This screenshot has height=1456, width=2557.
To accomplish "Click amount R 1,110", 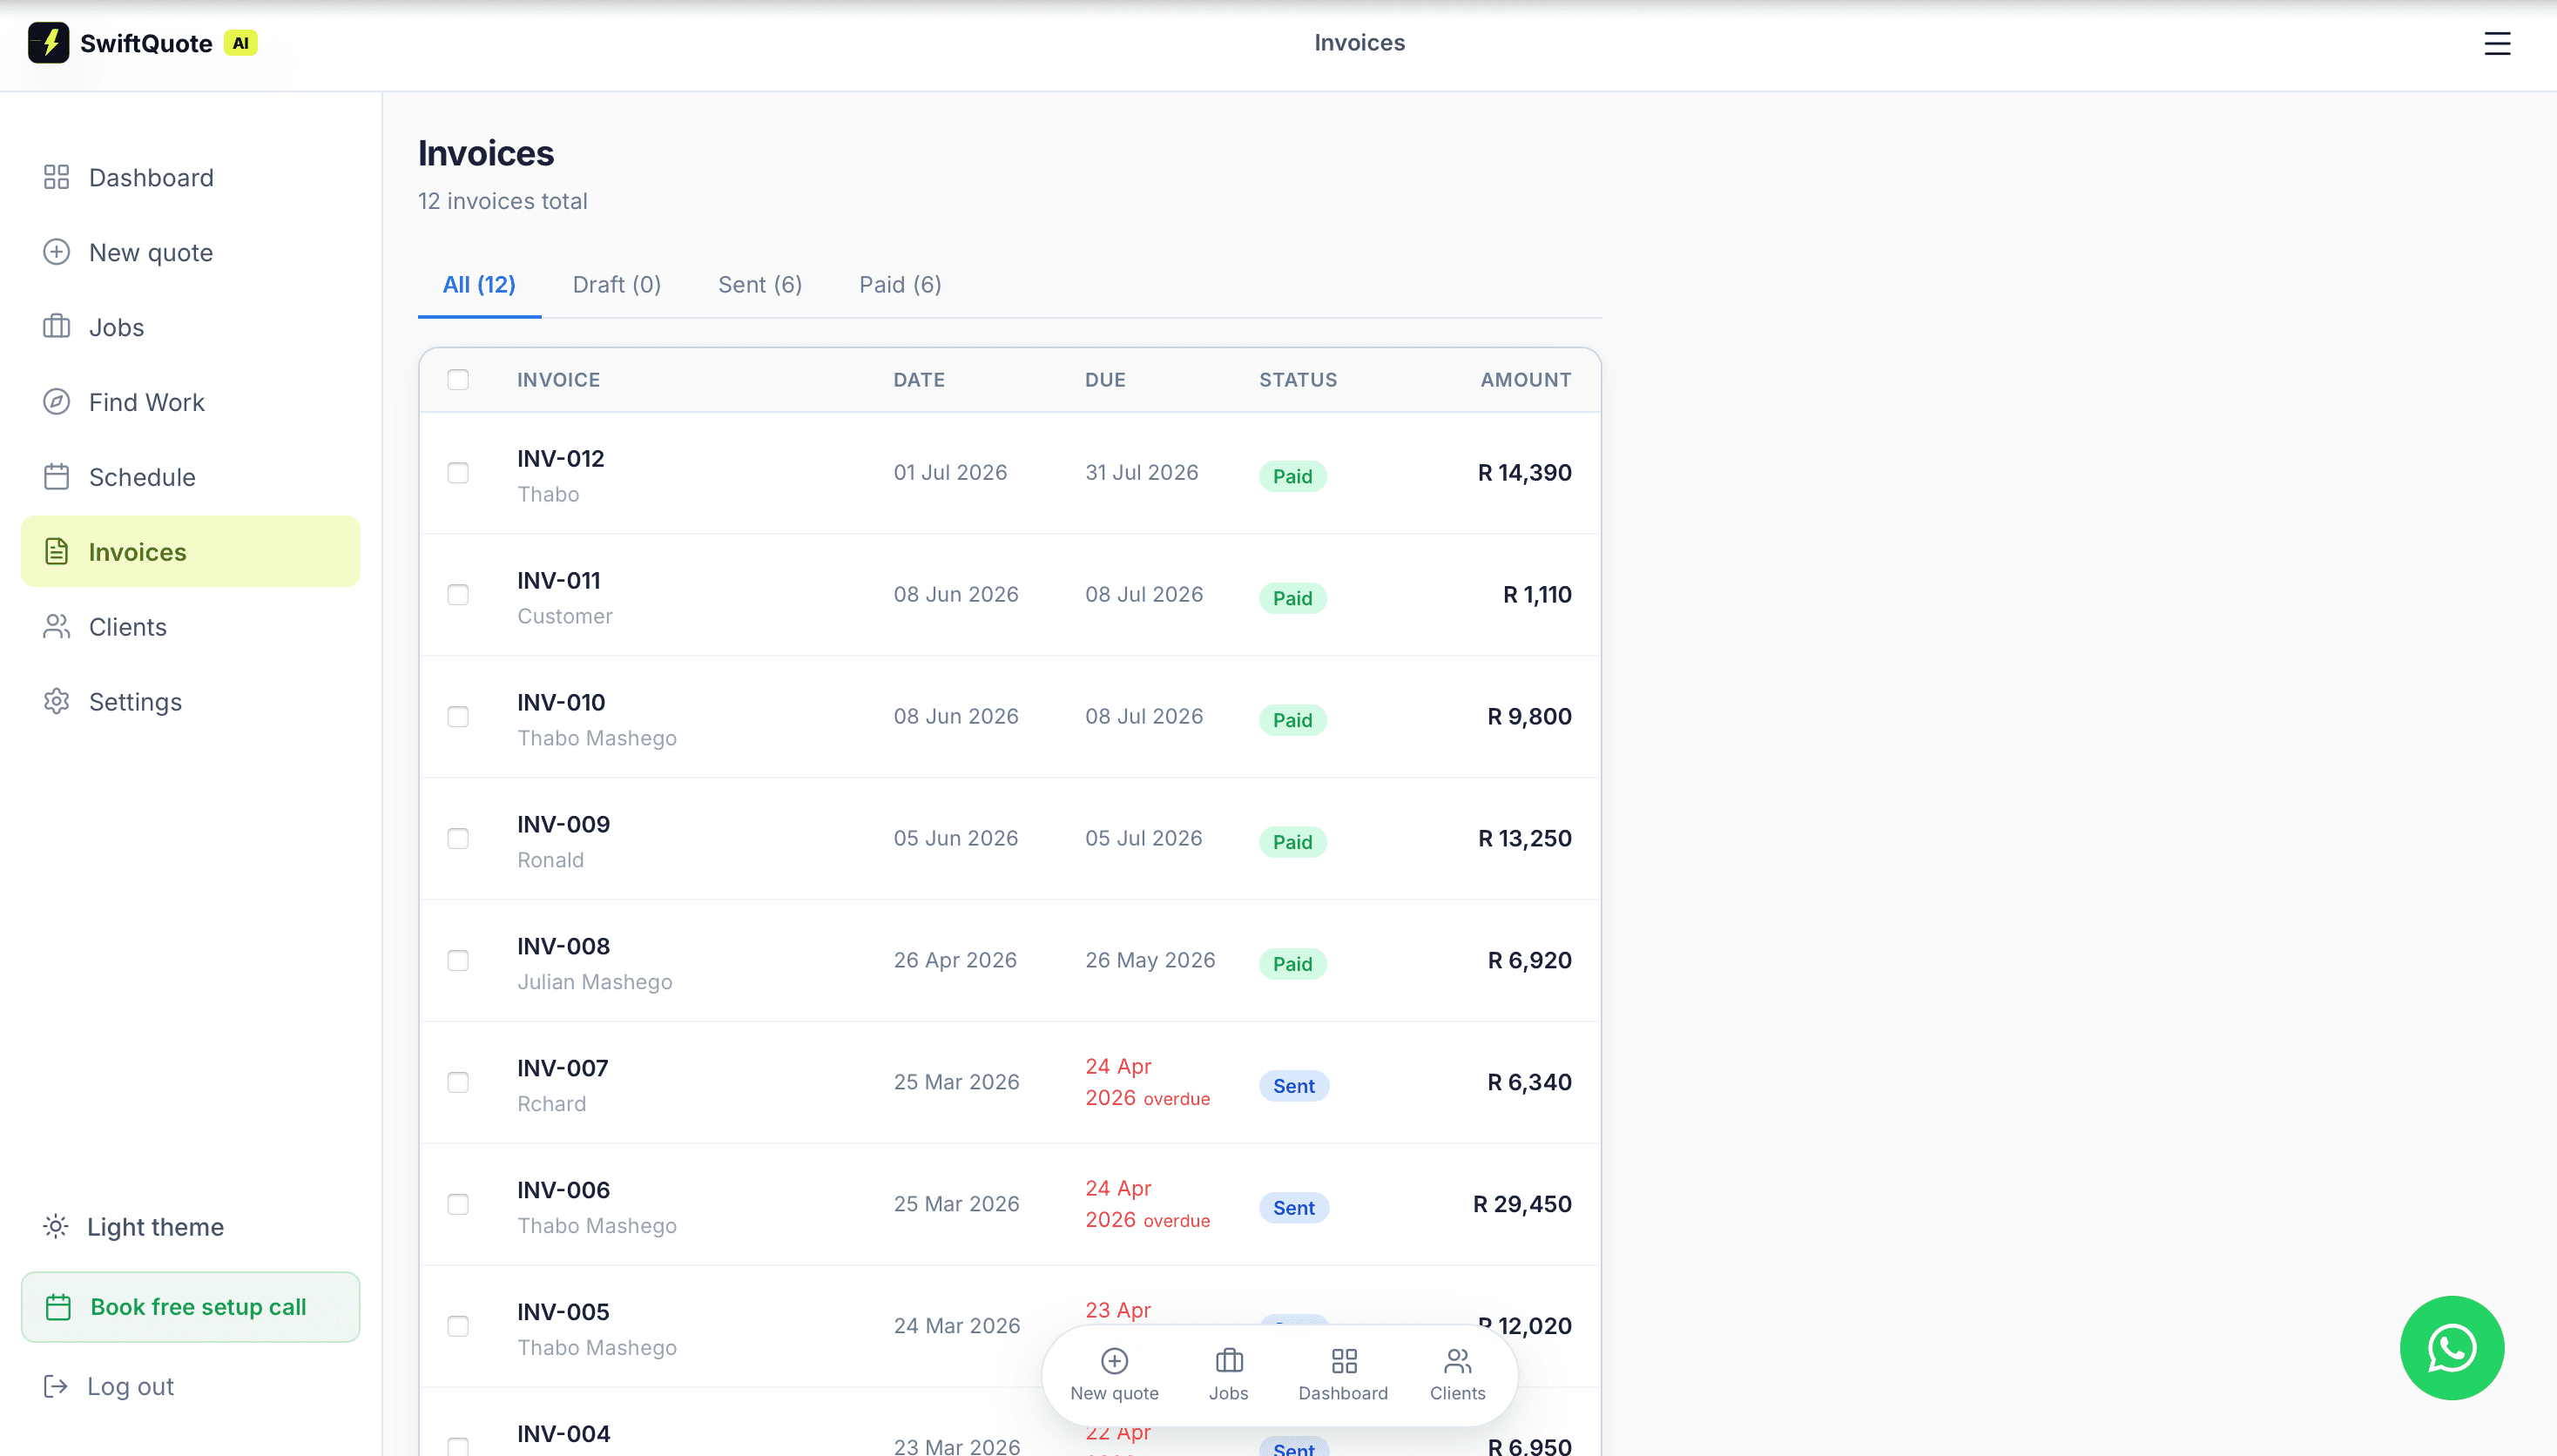I will (1537, 594).
